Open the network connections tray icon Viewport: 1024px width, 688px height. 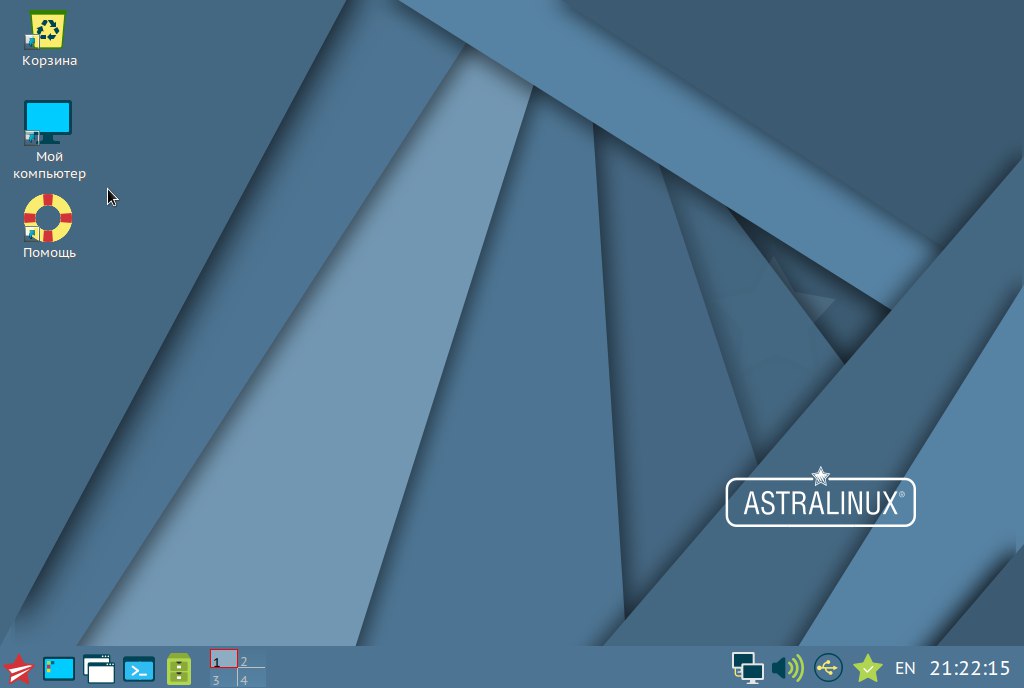(x=748, y=668)
